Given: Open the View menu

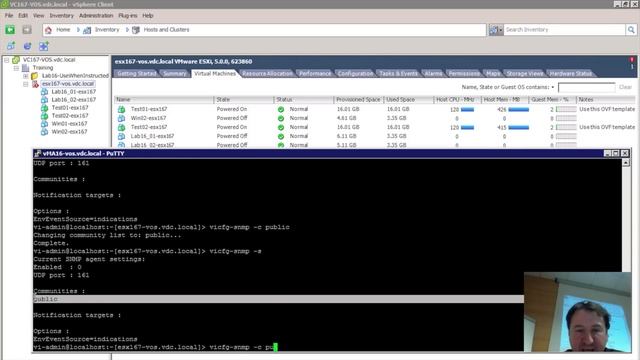Looking at the screenshot, I should (38, 16).
